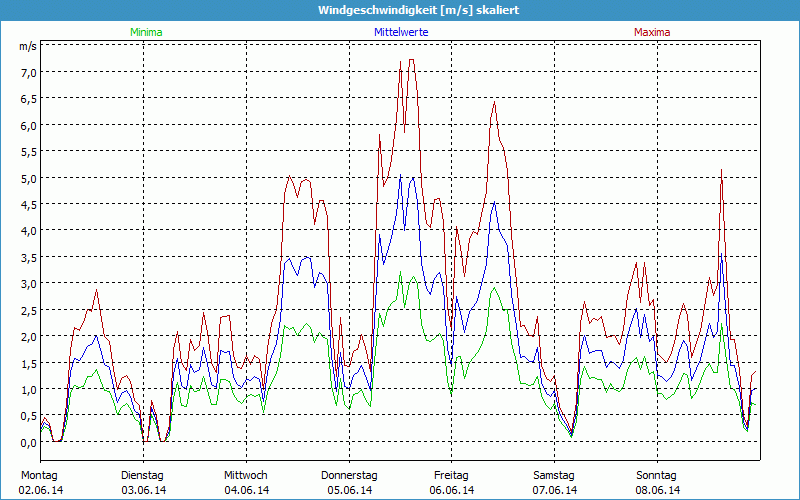This screenshot has height=500, width=800.
Task: Click the 7,0 y-axis value
Action: [29, 73]
